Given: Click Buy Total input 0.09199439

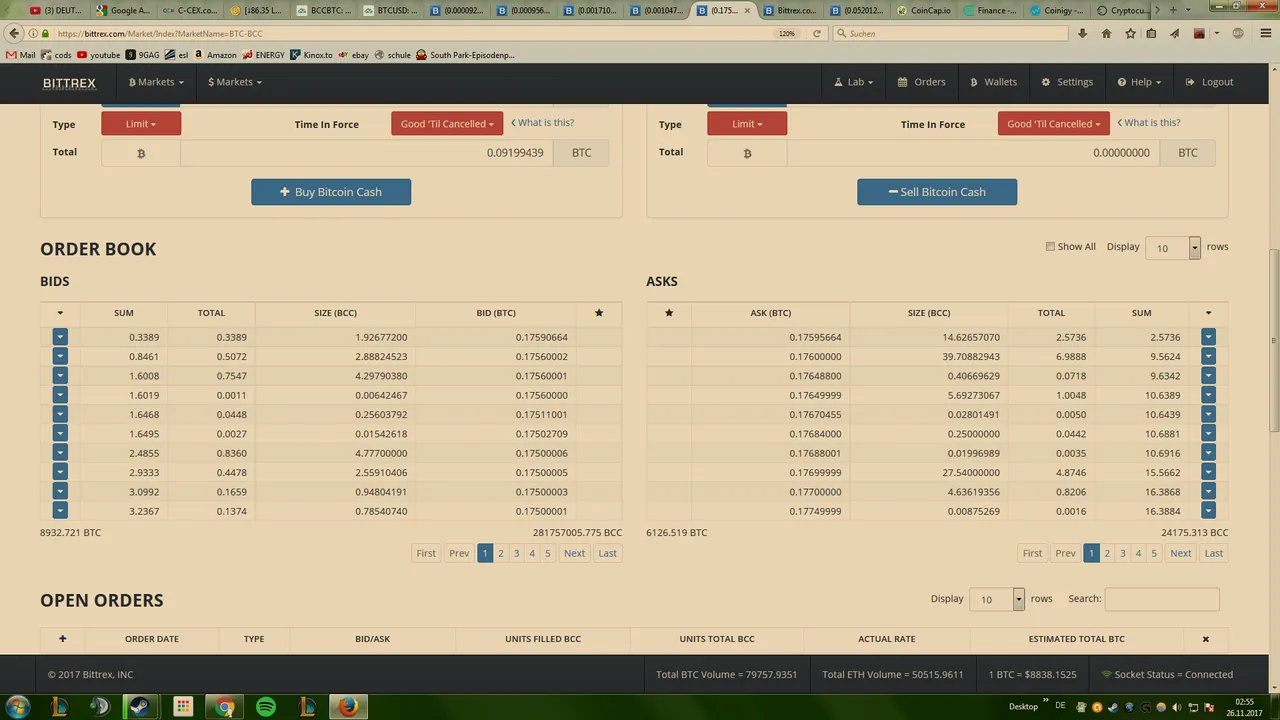Looking at the screenshot, I should (368, 153).
